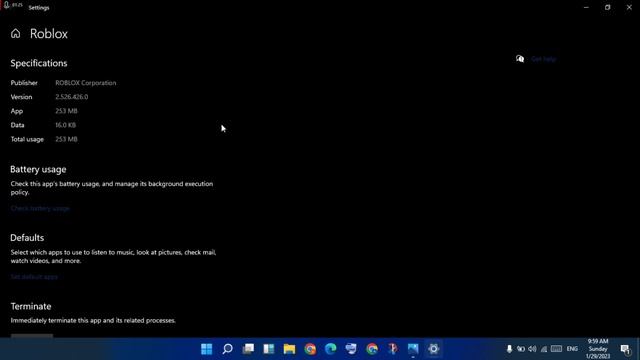
Task: Click the 'Immediately terminate this app' description
Action: click(x=93, y=320)
